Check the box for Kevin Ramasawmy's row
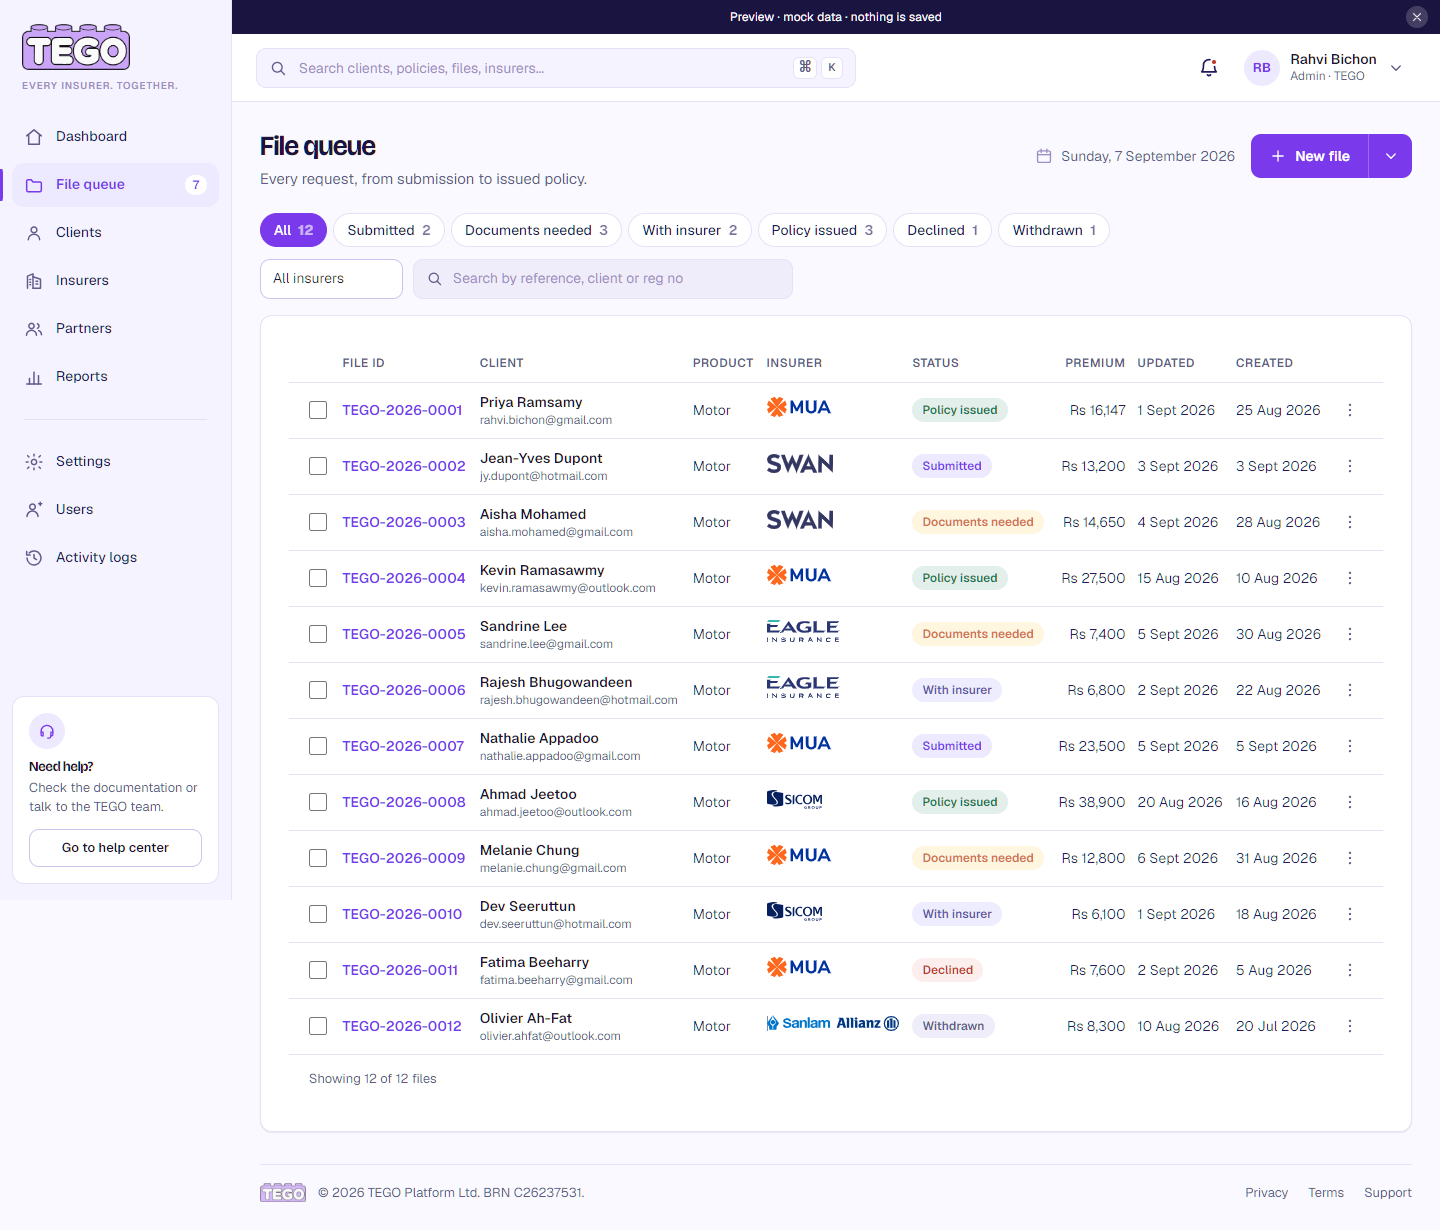This screenshot has width=1440, height=1230. (318, 578)
